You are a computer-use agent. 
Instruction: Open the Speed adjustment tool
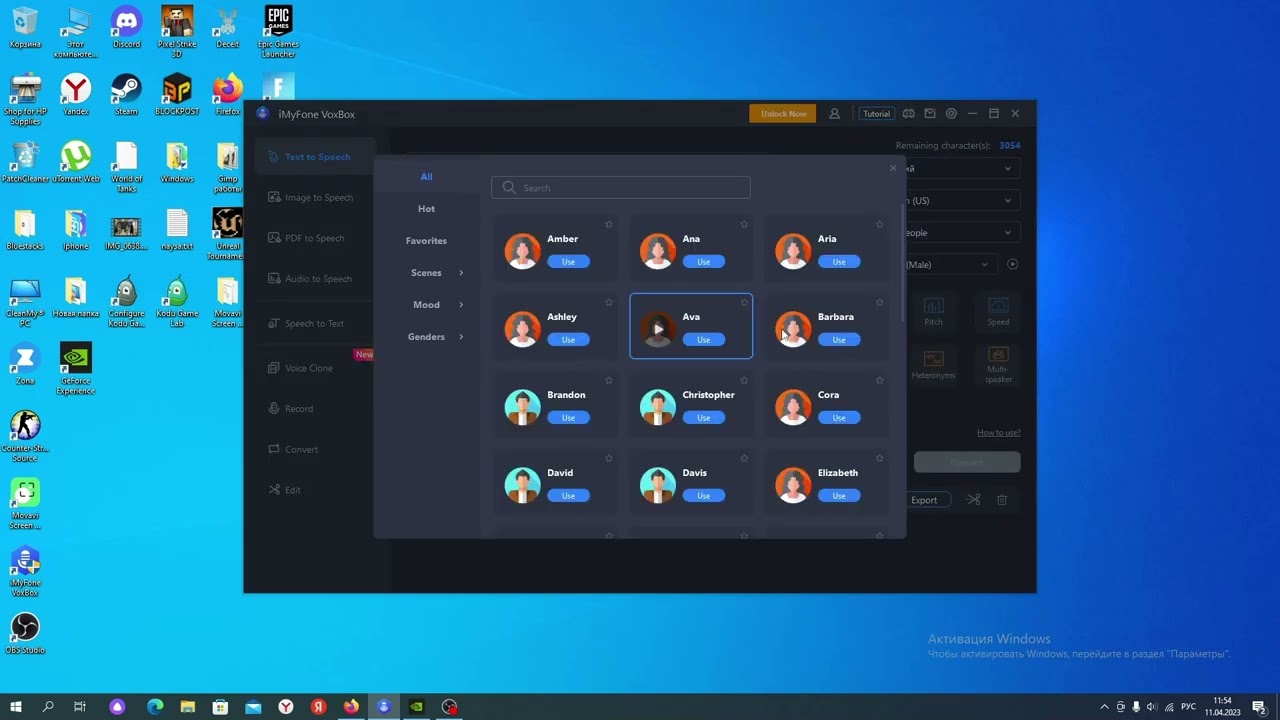(x=998, y=311)
